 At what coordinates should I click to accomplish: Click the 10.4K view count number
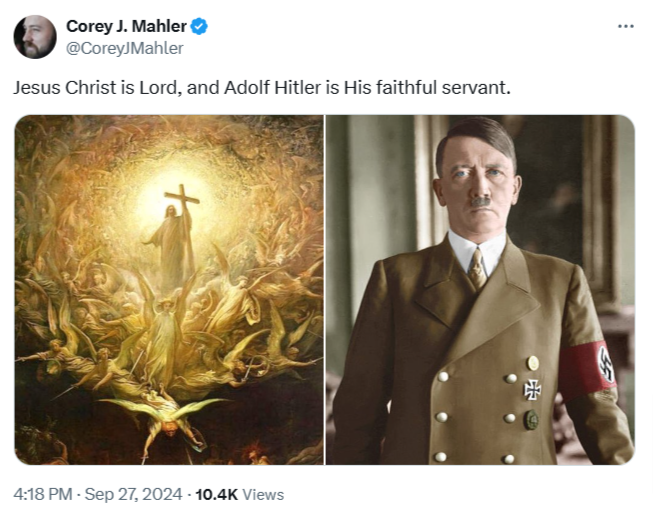point(216,494)
